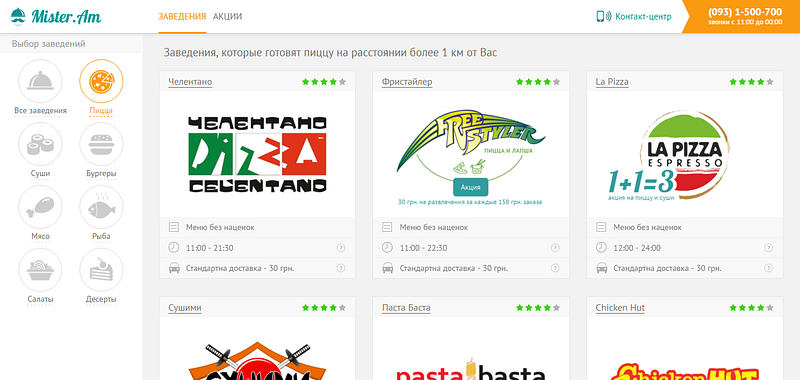
Task: Select the Десерты cake category icon
Action: [x=101, y=270]
